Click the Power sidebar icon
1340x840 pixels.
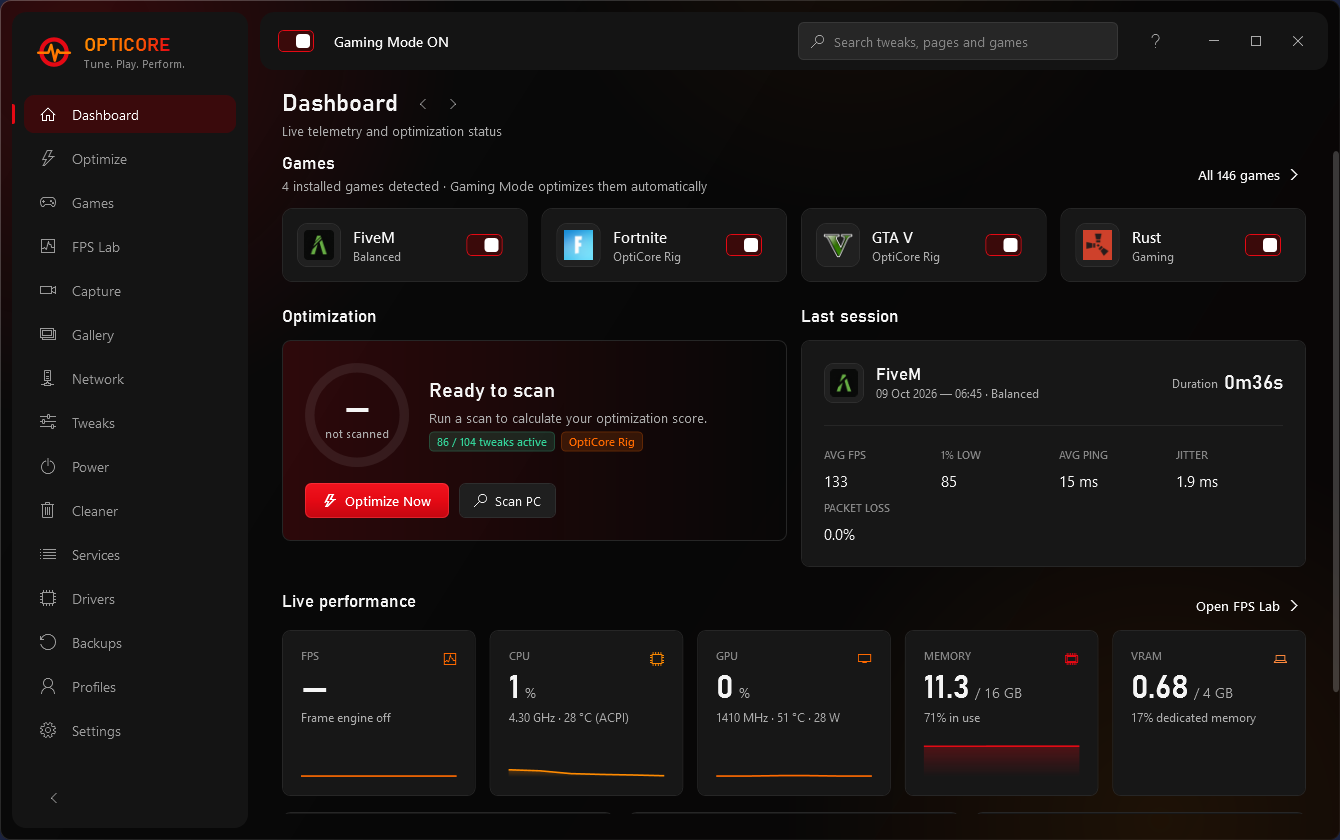point(48,467)
